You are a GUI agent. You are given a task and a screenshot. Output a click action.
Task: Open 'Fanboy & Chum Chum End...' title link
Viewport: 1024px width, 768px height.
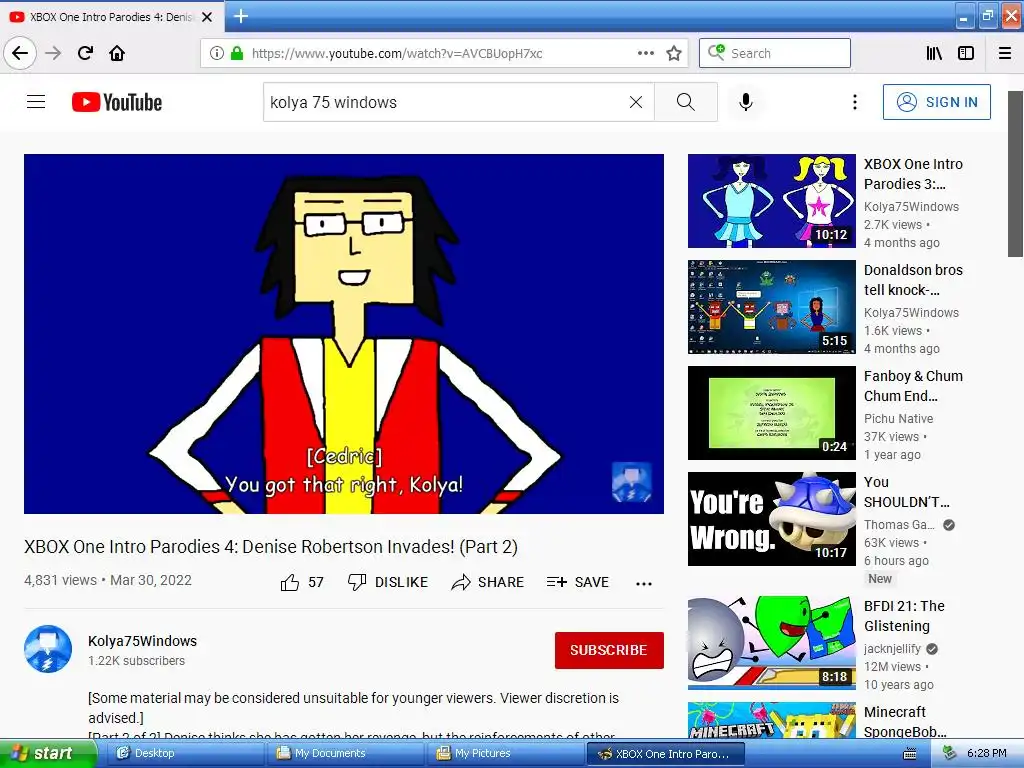(914, 386)
